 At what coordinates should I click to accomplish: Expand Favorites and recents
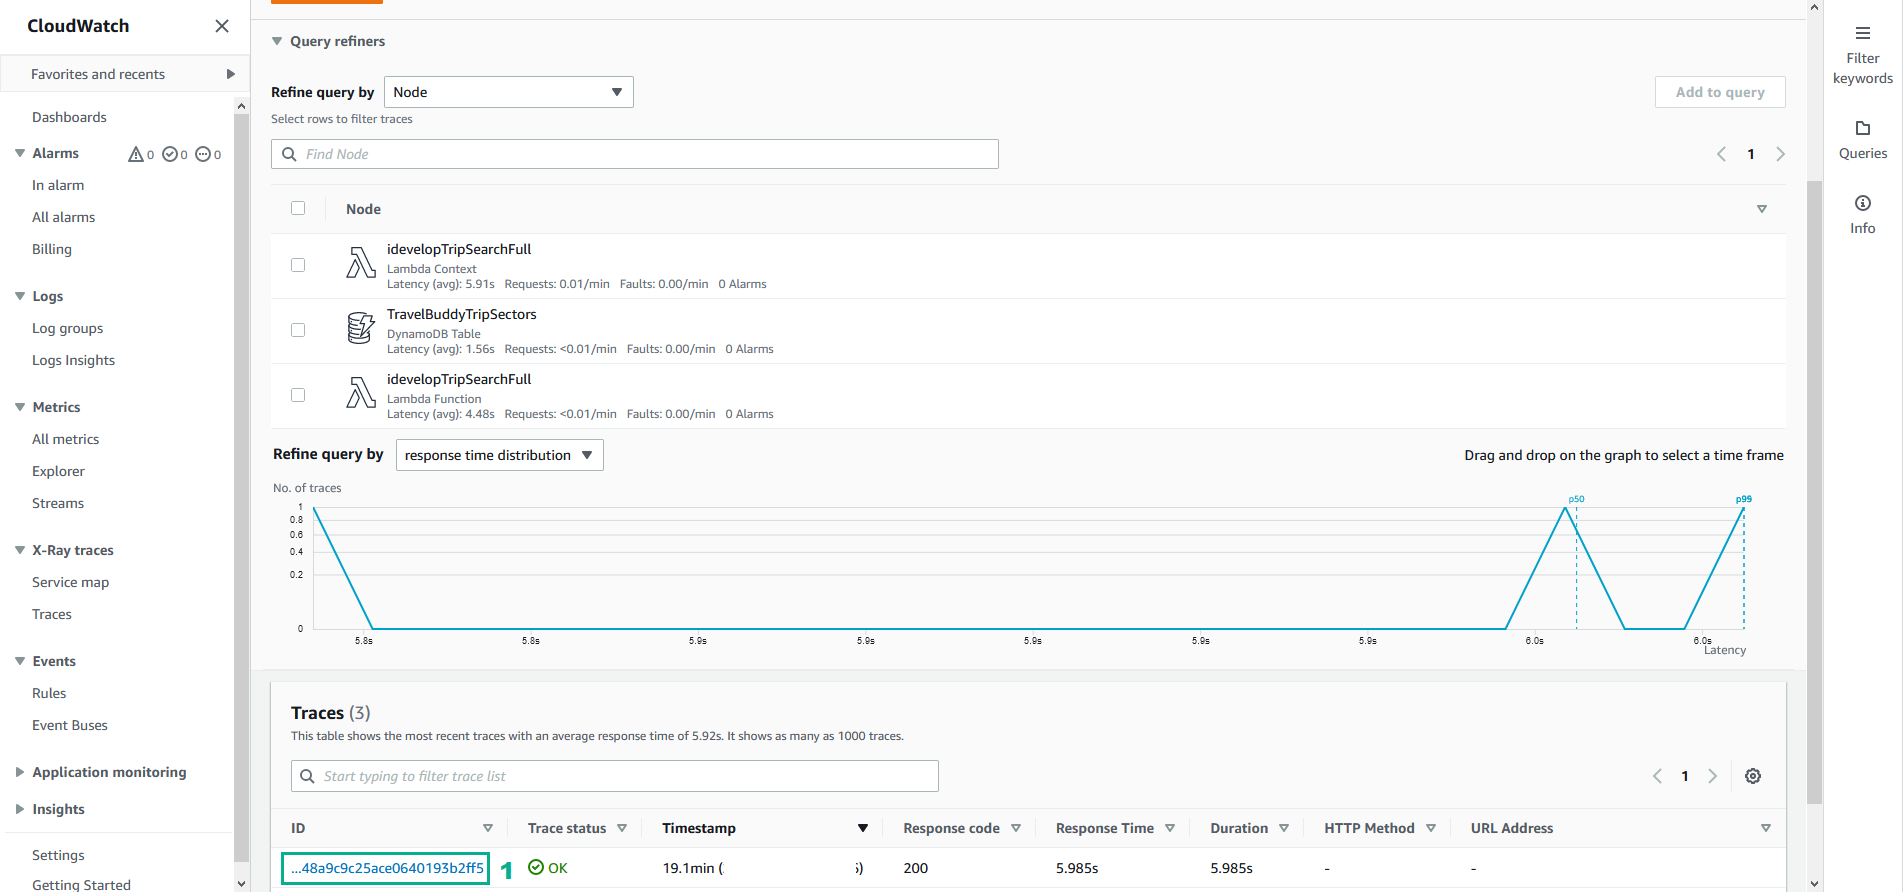[x=231, y=74]
